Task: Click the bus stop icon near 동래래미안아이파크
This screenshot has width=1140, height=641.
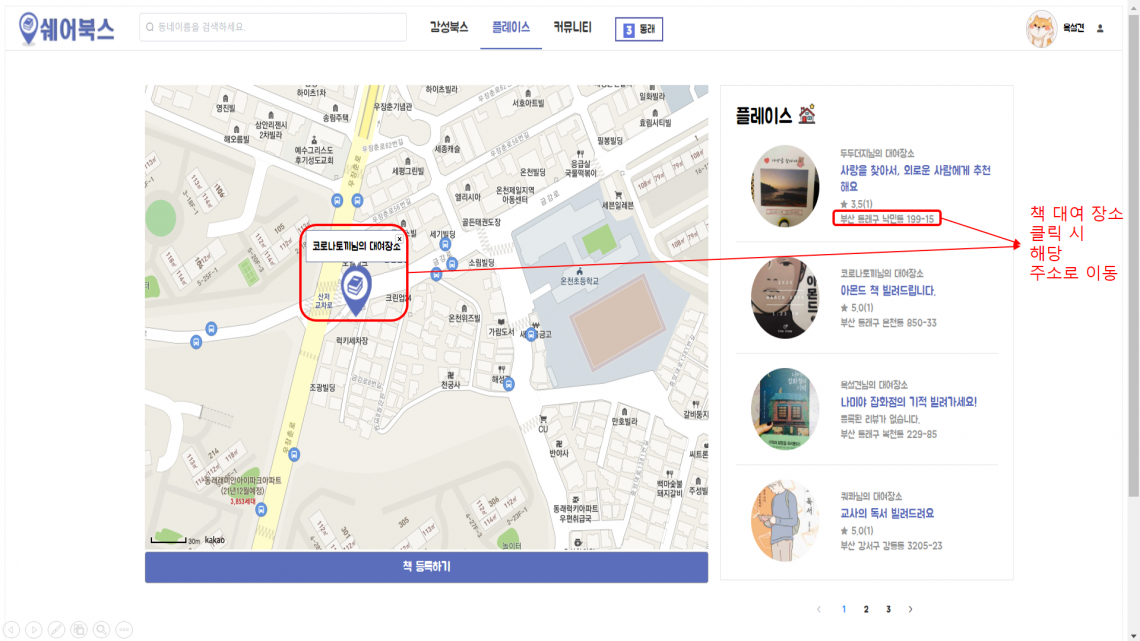Action: 261,509
